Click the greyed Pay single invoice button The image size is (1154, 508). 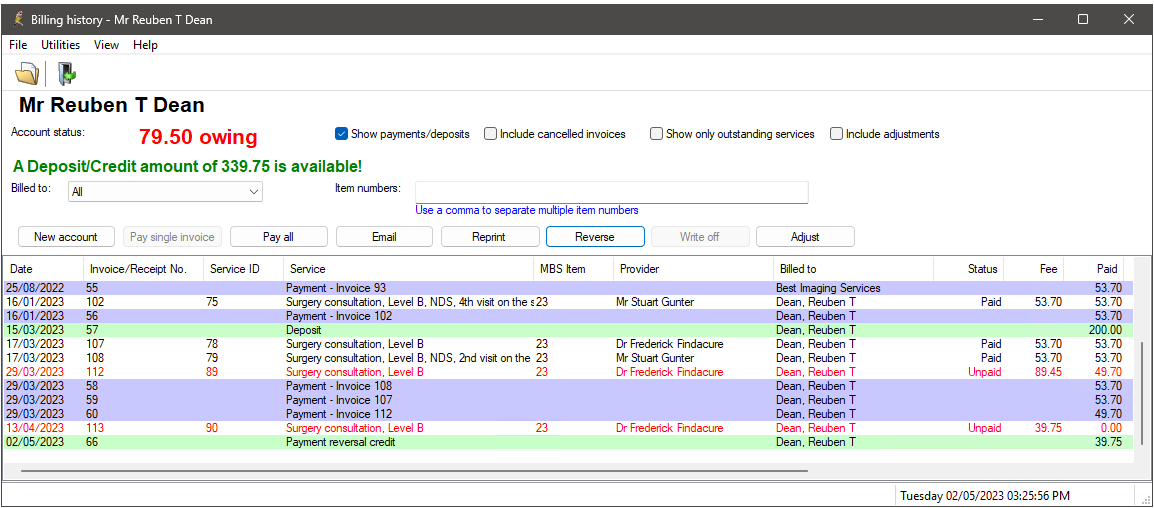(x=172, y=236)
